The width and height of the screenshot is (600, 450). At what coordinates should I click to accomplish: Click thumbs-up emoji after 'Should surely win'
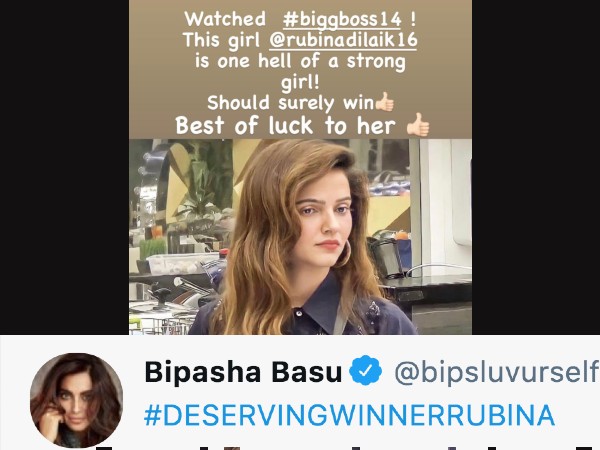[x=385, y=102]
